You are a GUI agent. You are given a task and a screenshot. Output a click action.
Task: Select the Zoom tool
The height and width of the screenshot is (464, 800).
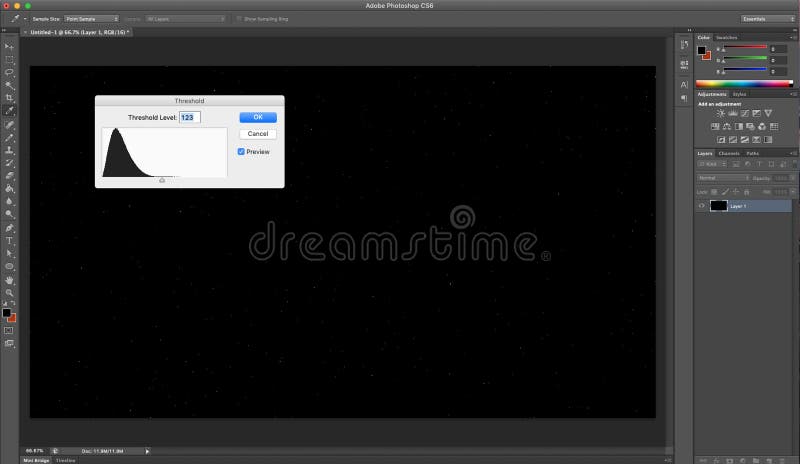[9, 293]
